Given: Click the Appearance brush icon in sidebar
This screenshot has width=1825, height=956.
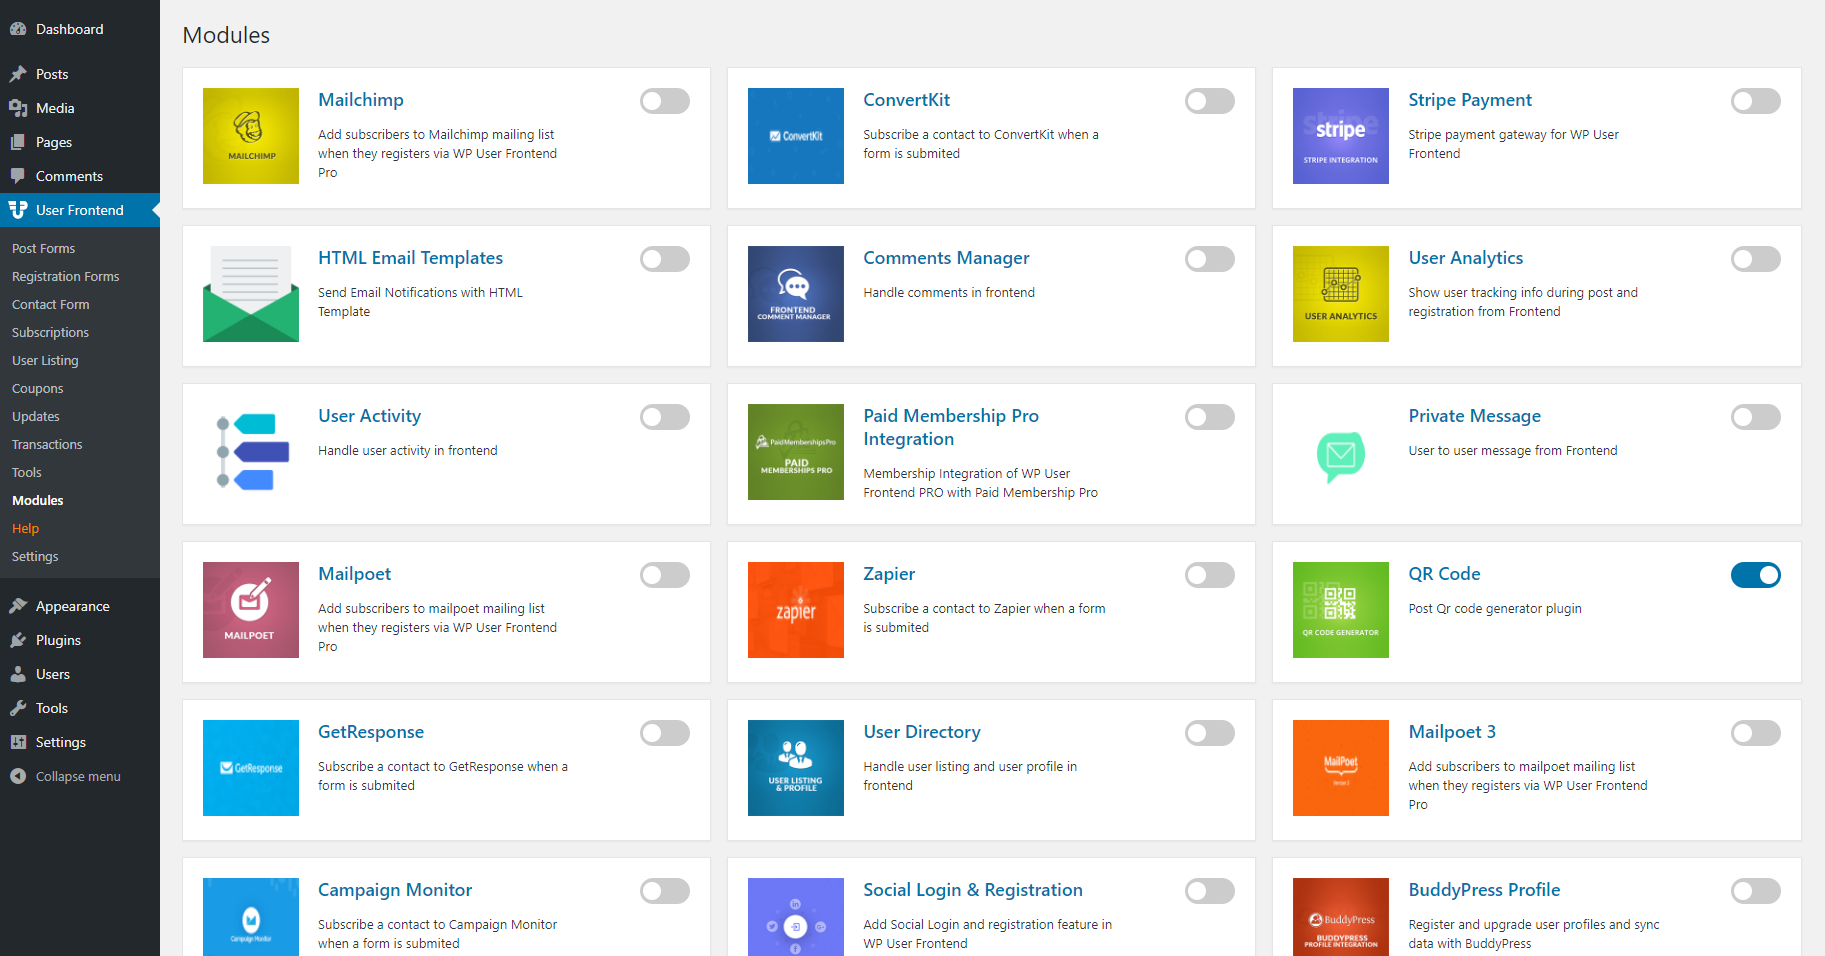Looking at the screenshot, I should 18,606.
